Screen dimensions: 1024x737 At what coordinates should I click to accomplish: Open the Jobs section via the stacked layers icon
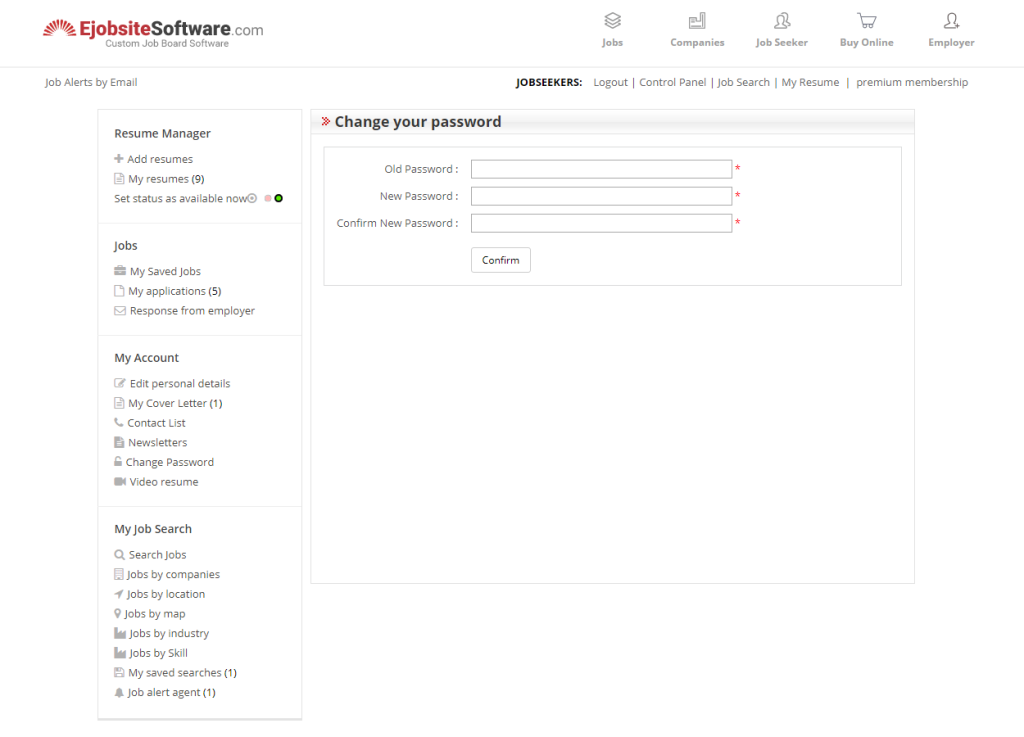612,20
